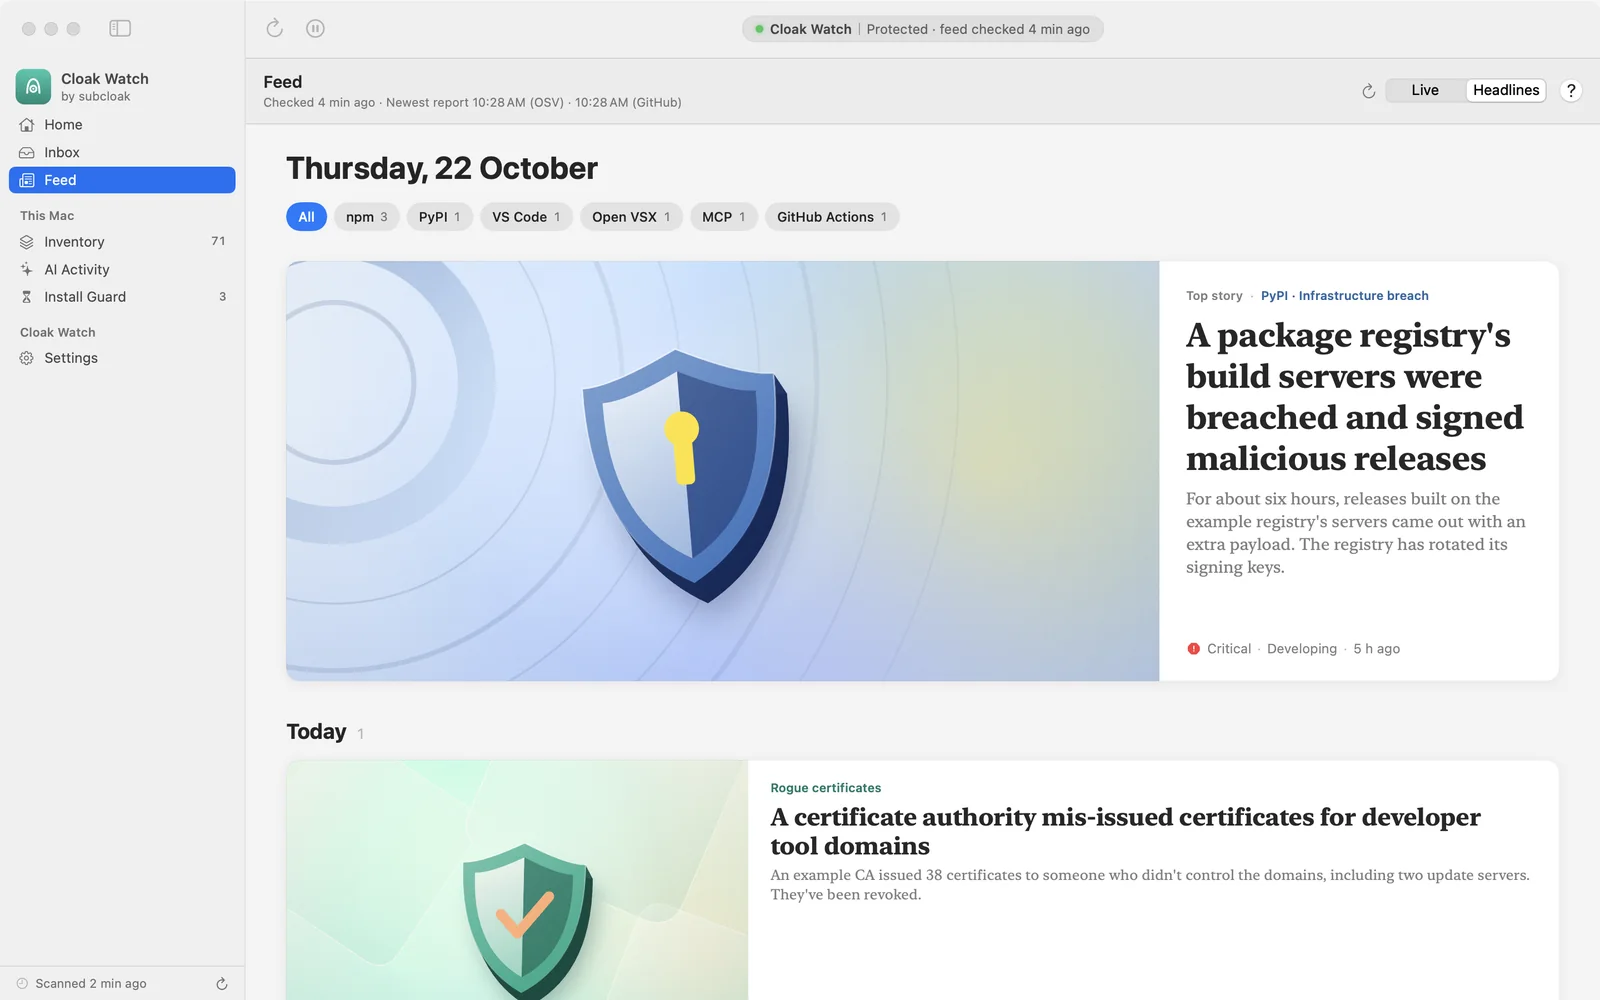Viewport: 1600px width, 1000px height.
Task: Filter the feed by npm
Action: point(366,217)
